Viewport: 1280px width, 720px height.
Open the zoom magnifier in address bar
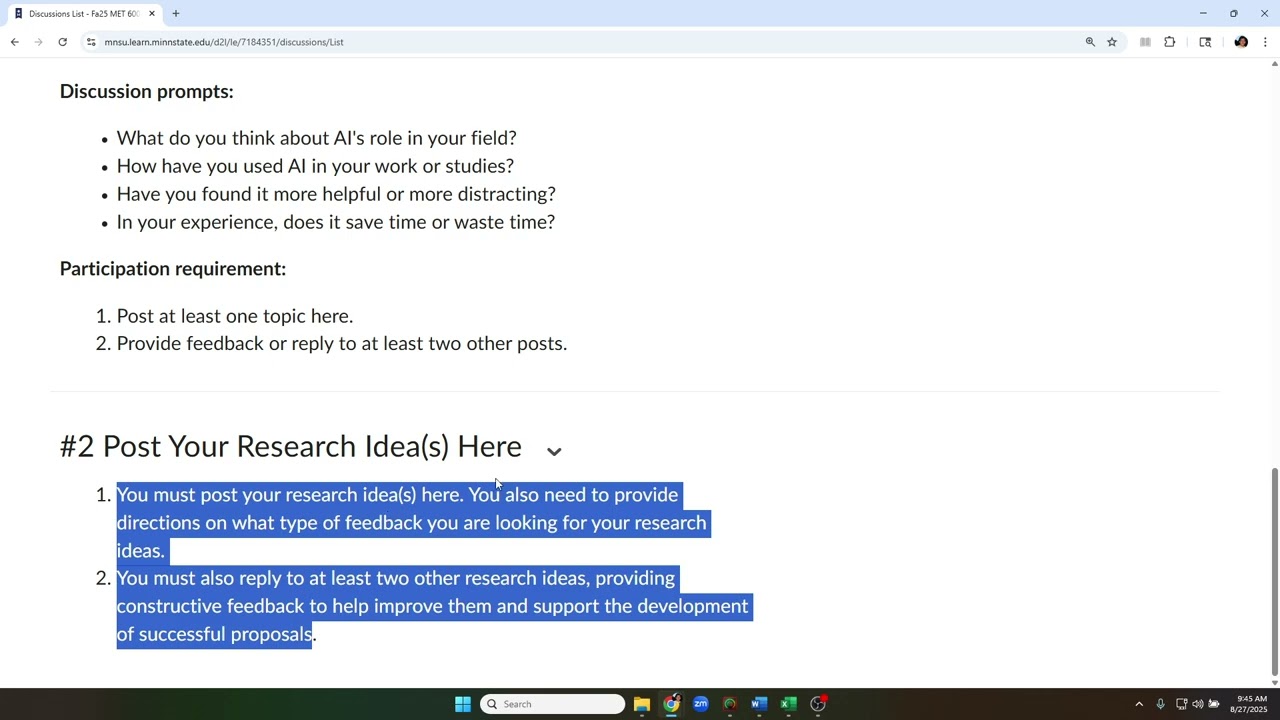(x=1090, y=42)
